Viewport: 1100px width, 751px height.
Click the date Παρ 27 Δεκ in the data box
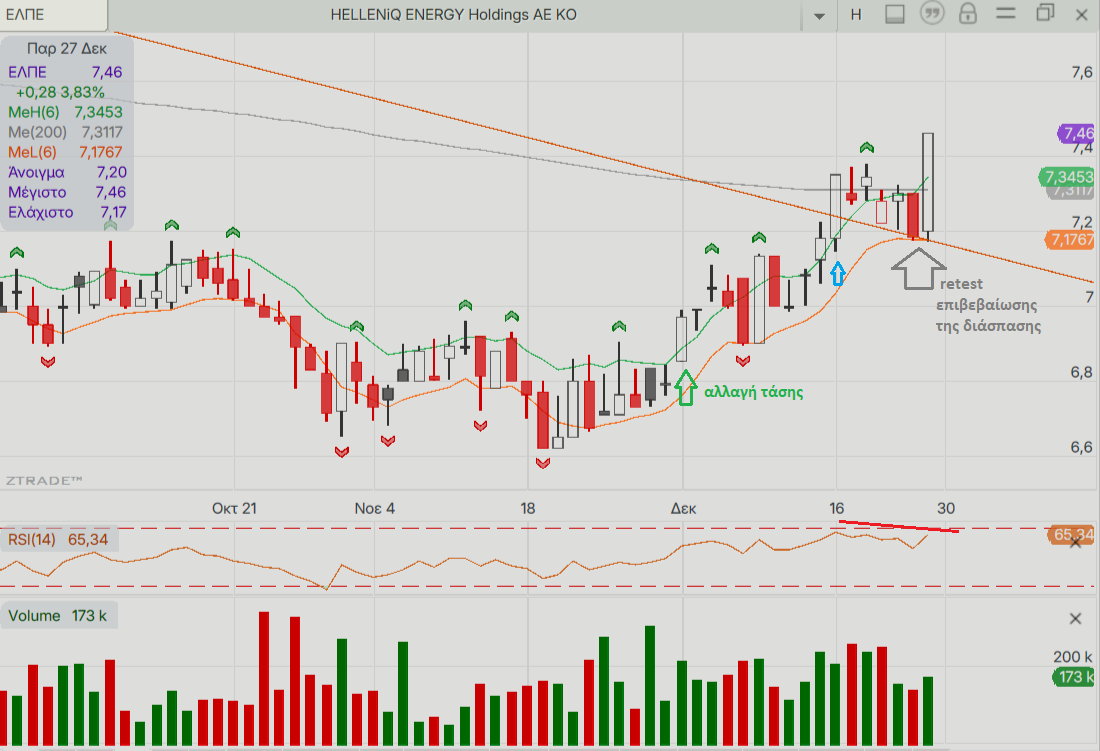(67, 48)
